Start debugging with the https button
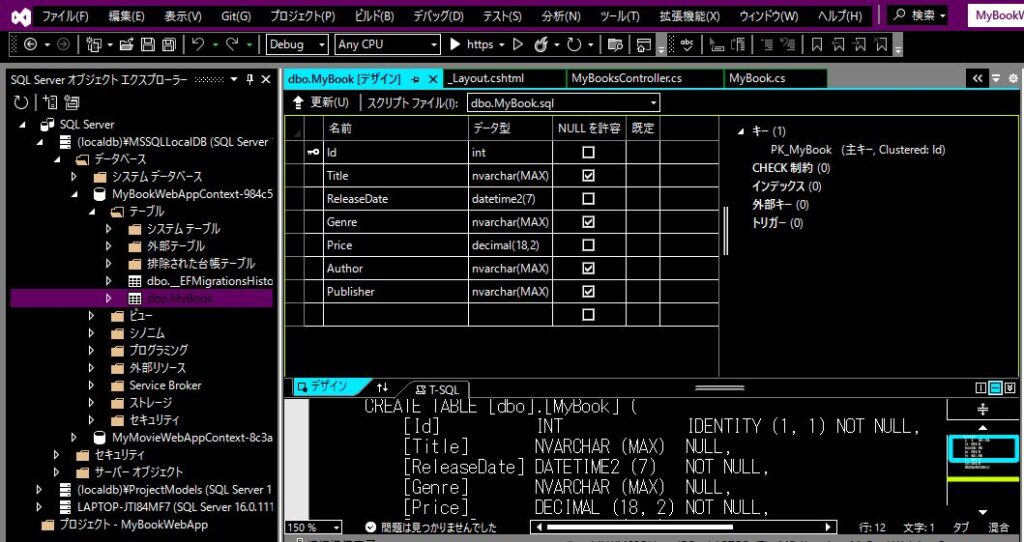1024x542 pixels. tap(472, 45)
